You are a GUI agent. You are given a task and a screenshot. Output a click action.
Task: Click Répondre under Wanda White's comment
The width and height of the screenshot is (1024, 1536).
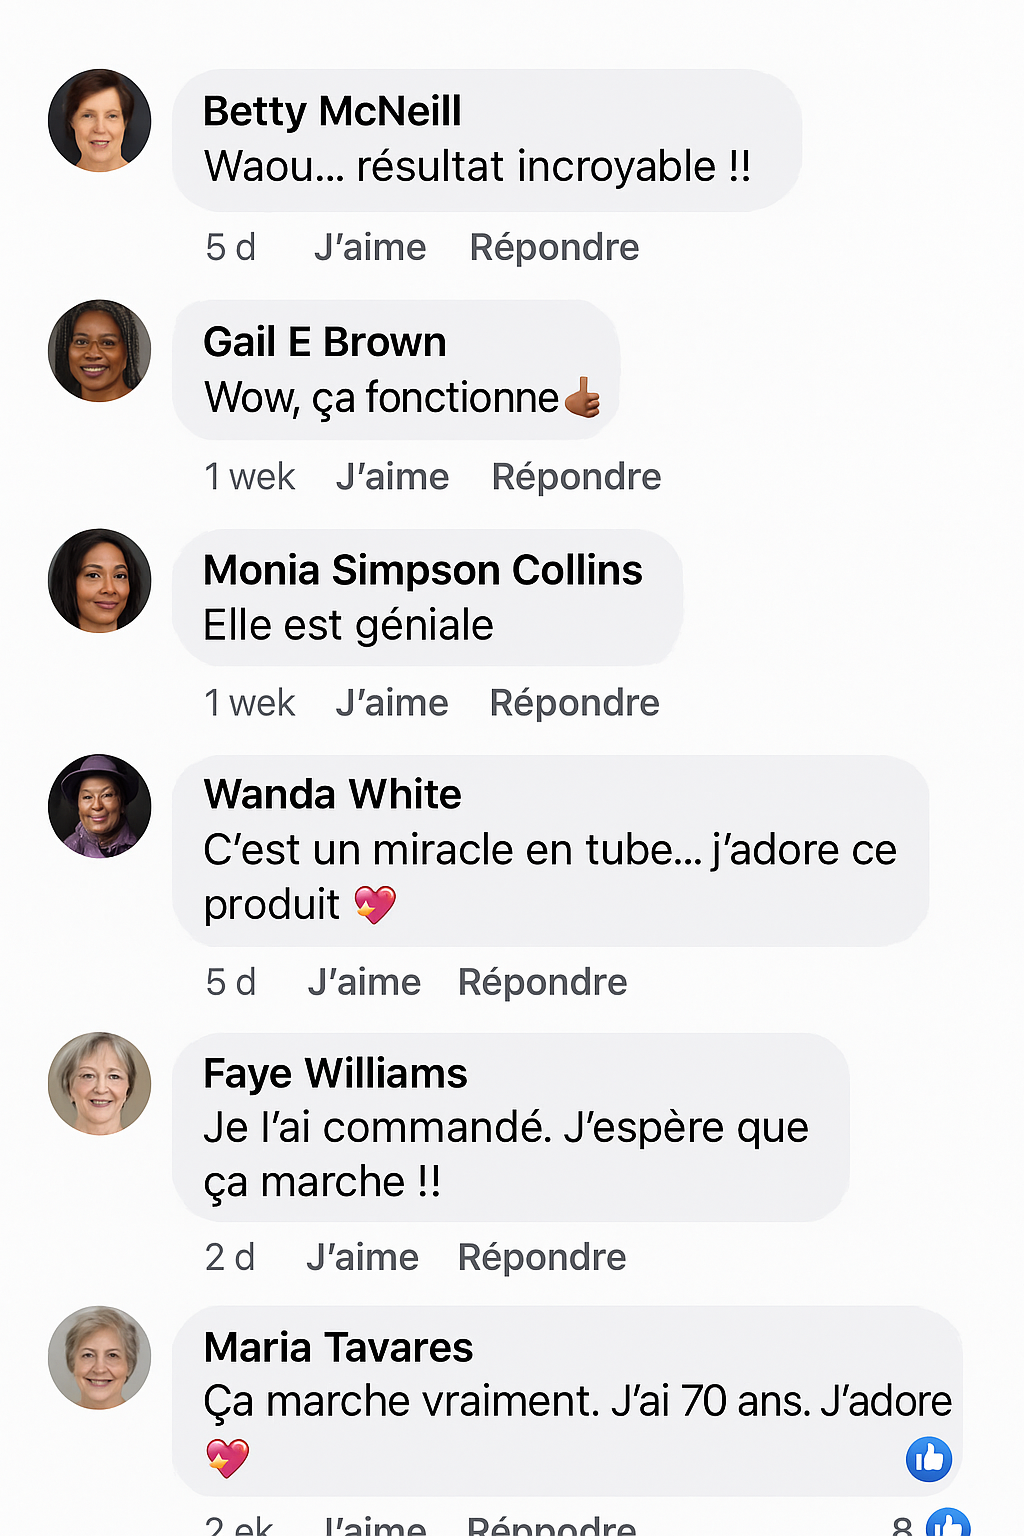coord(542,982)
